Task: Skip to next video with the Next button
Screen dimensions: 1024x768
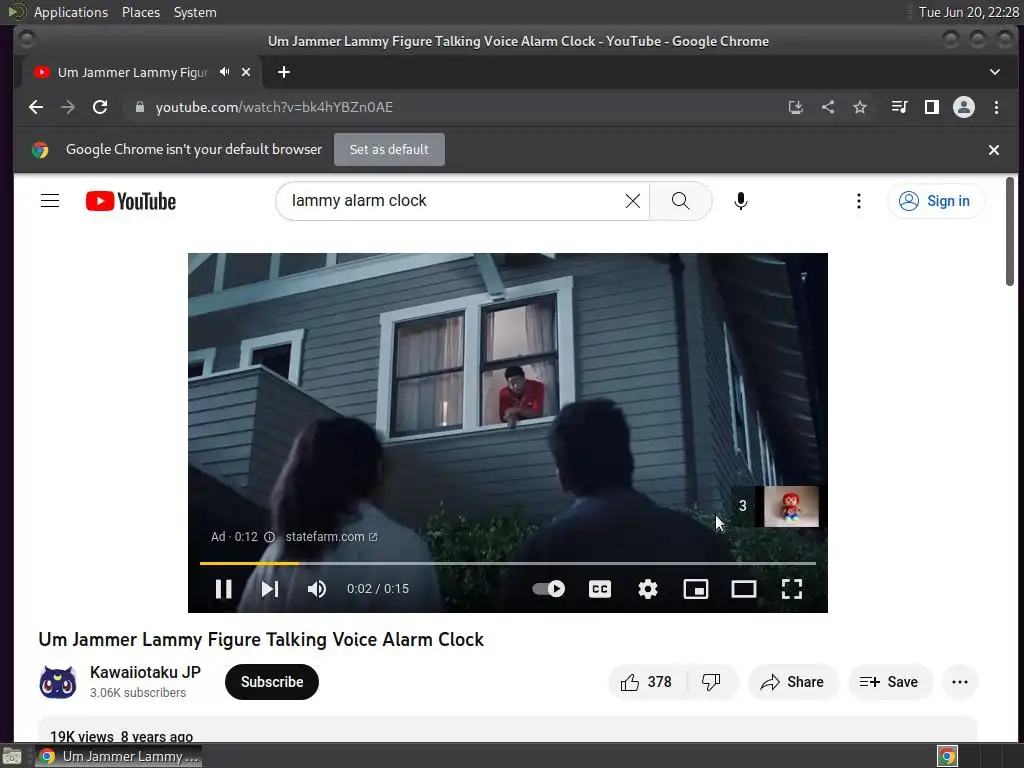Action: pos(270,589)
